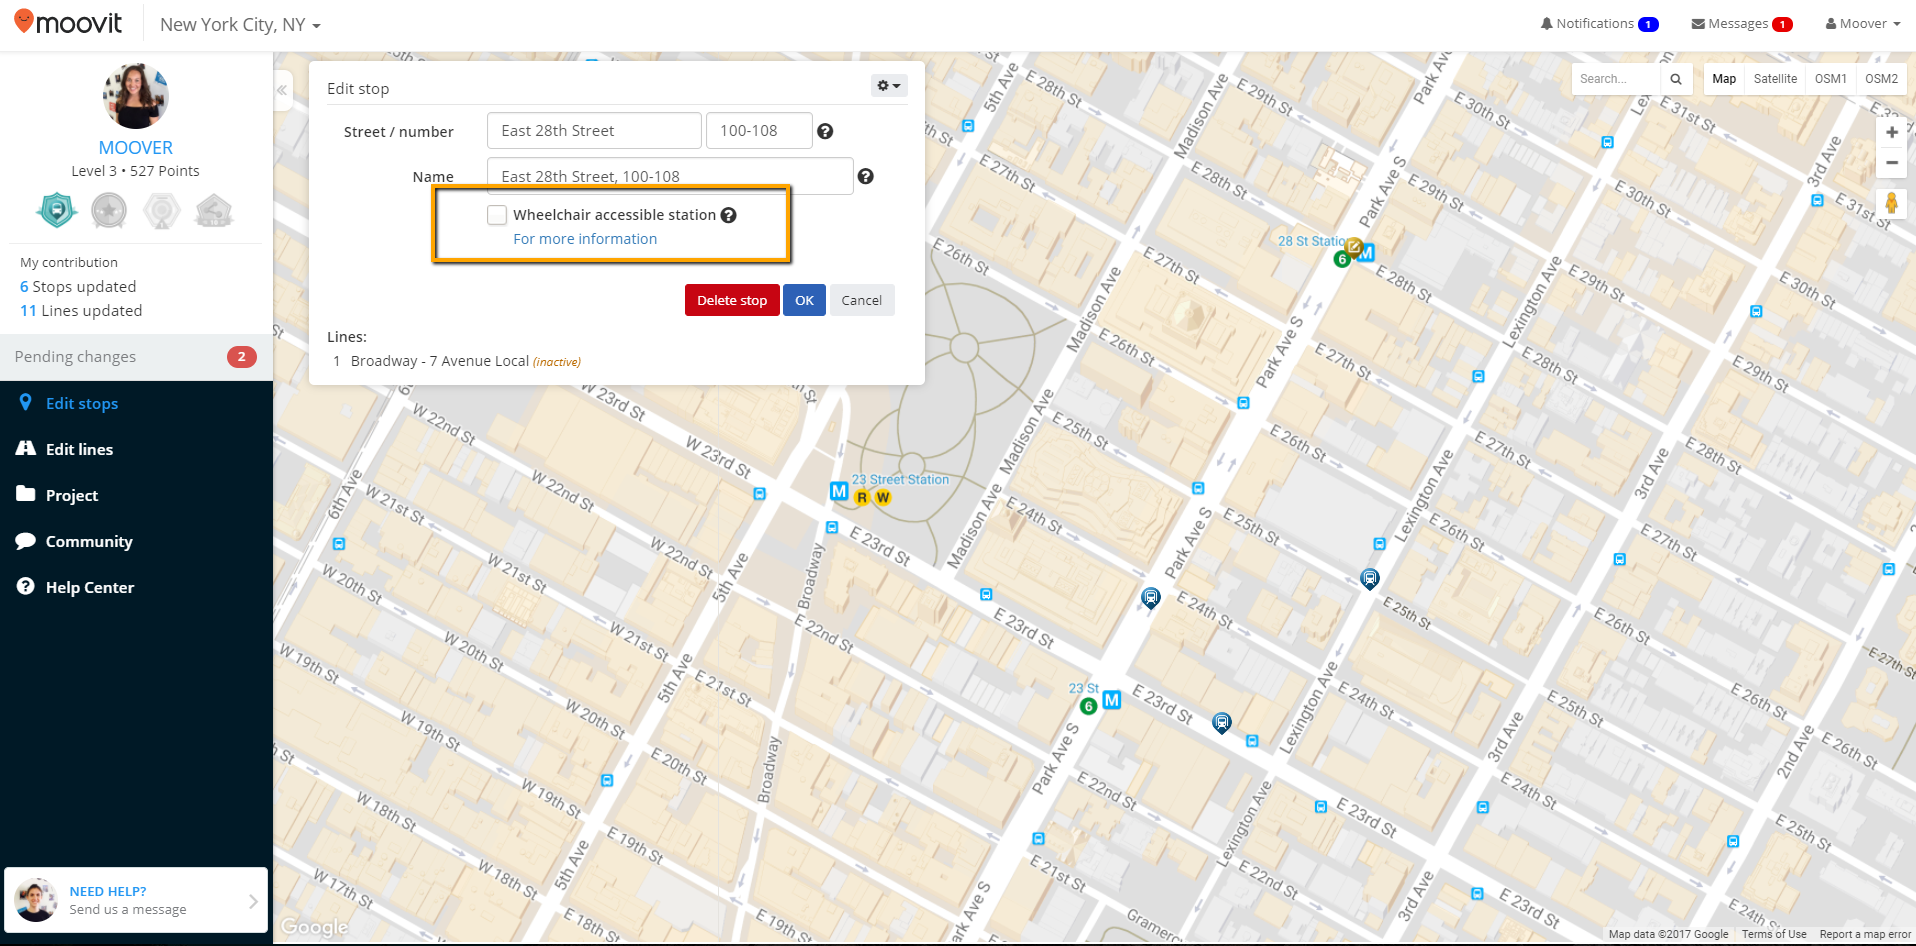Open Notifications
1916x946 pixels.
1599,24
